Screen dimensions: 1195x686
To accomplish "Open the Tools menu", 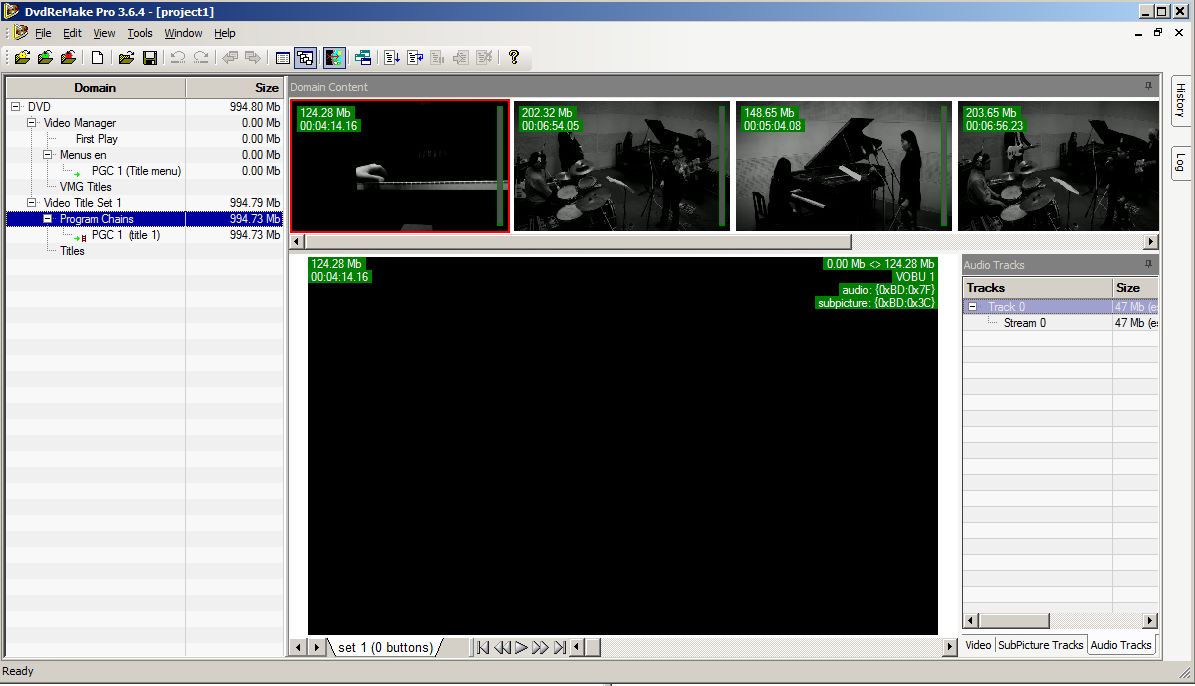I will (139, 34).
